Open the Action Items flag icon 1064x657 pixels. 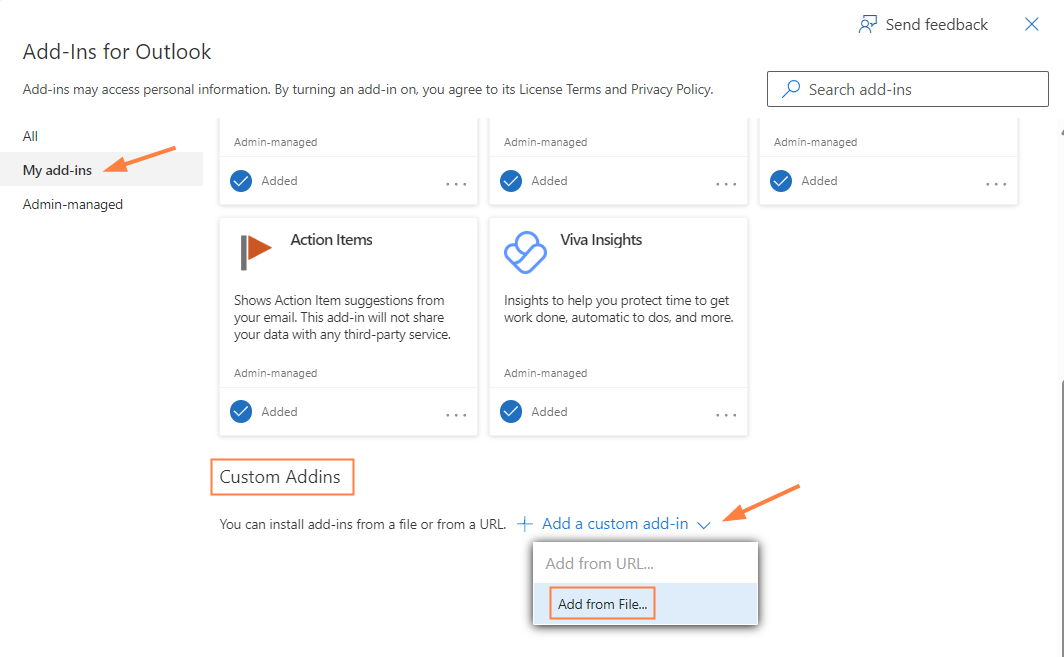(256, 252)
